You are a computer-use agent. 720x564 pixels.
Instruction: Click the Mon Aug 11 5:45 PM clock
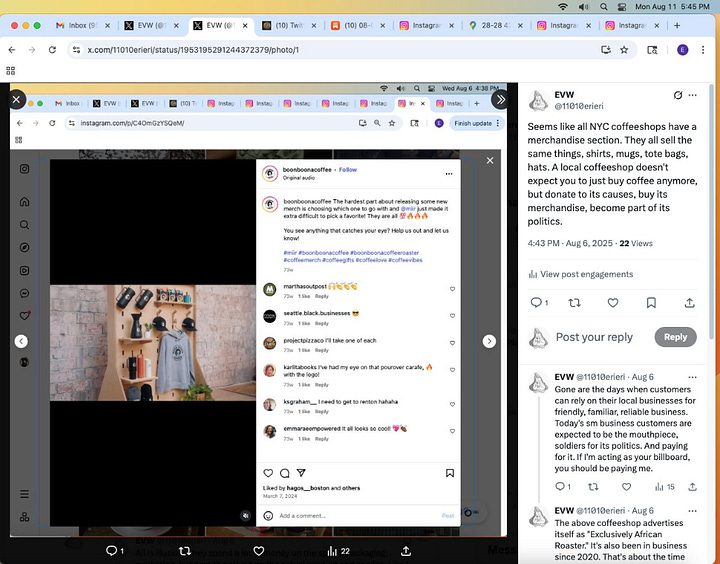click(x=672, y=7)
